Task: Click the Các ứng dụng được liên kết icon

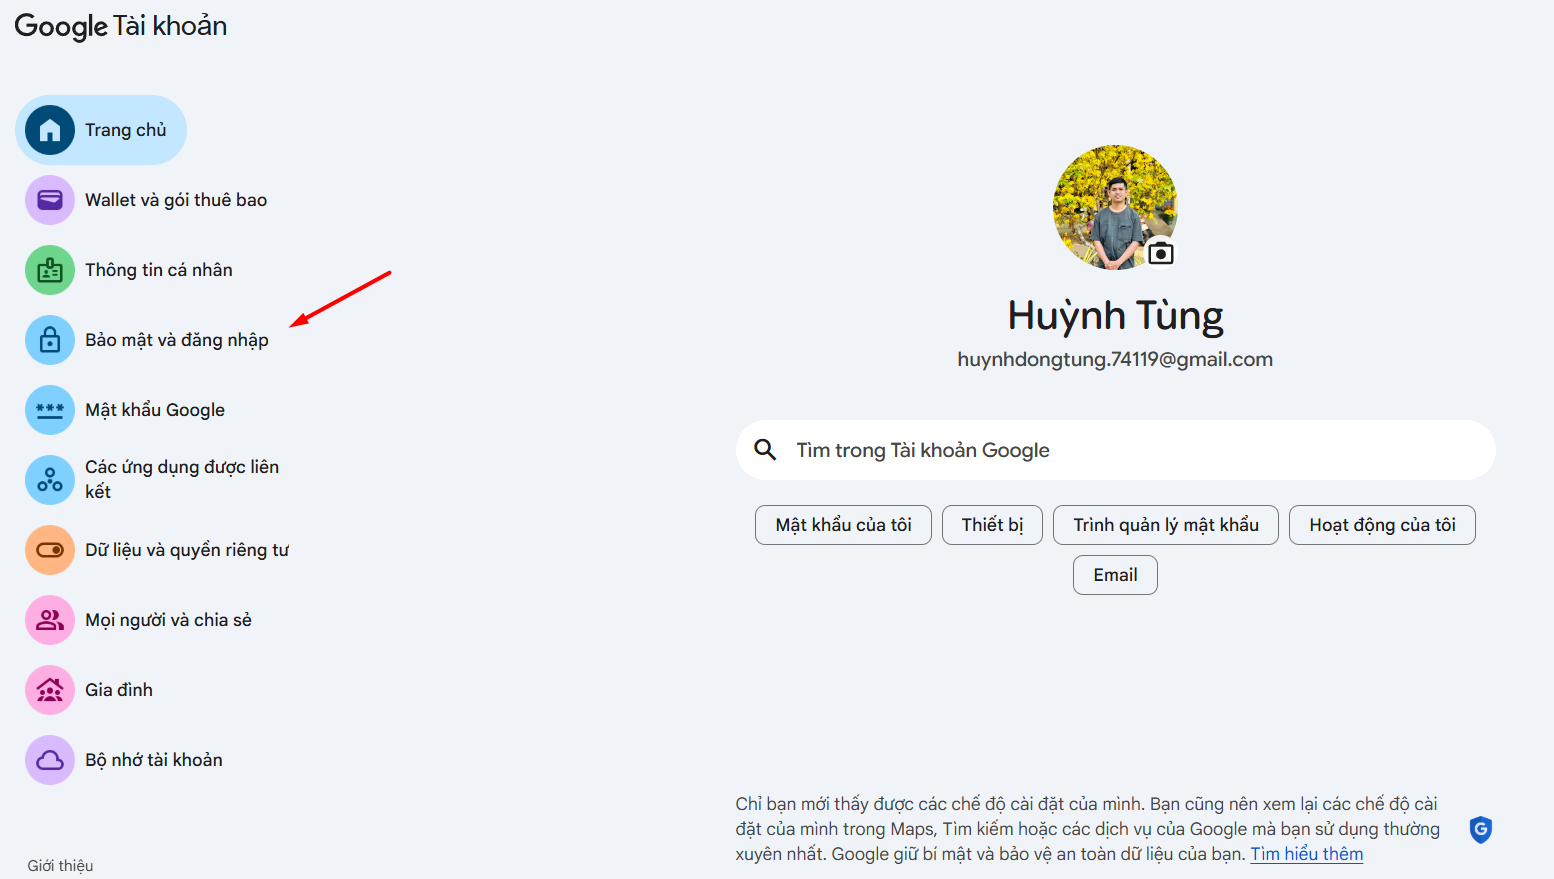Action: coord(50,480)
